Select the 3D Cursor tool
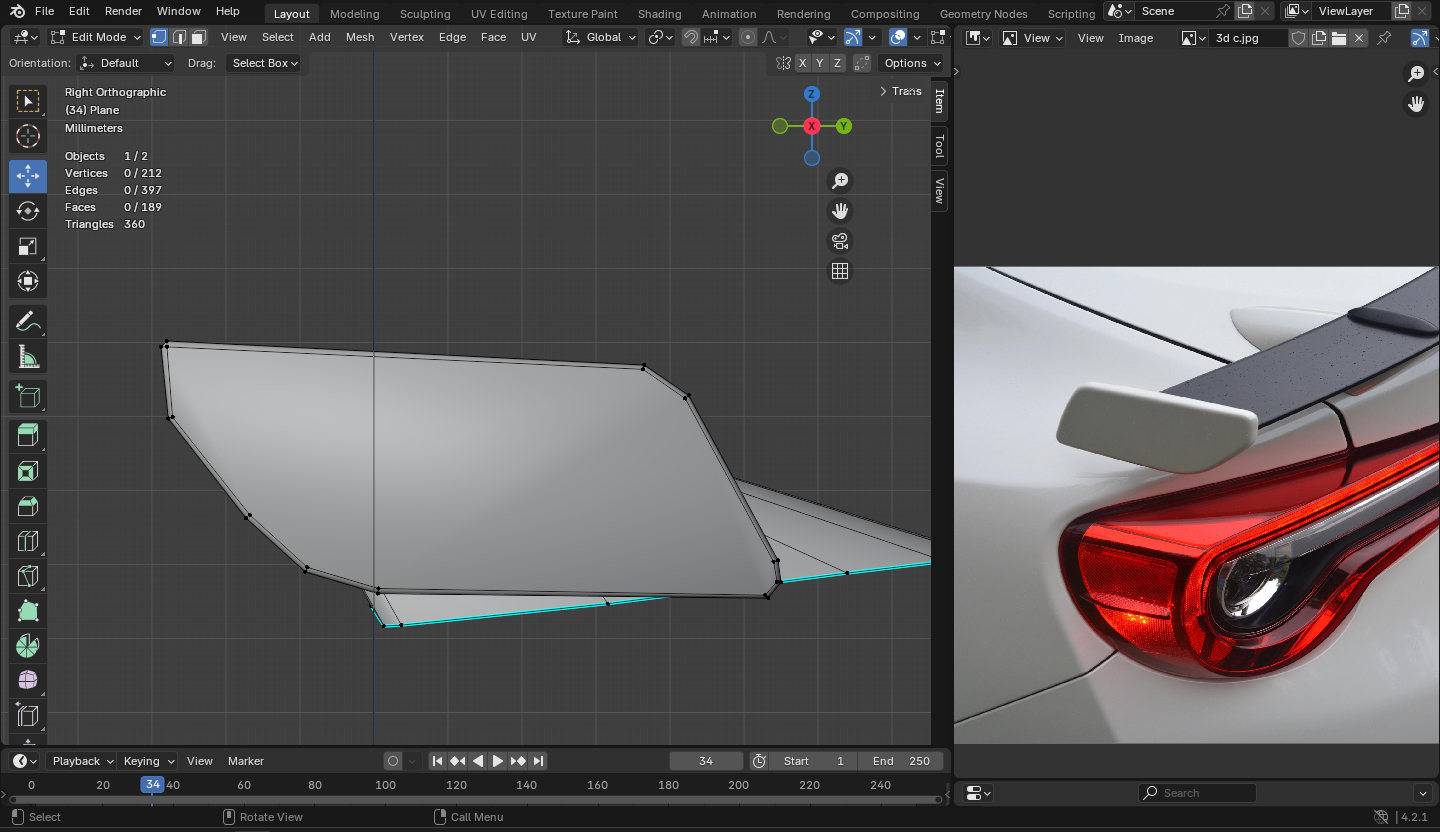This screenshot has height=832, width=1440. [28, 137]
